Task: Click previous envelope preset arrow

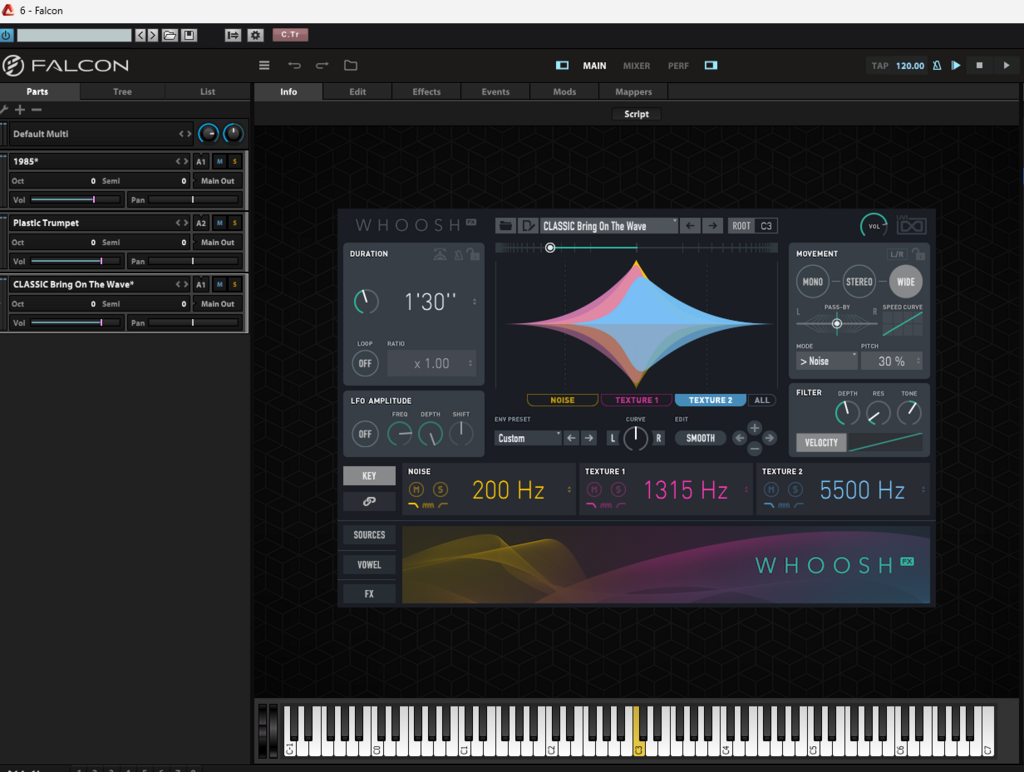Action: tap(571, 438)
